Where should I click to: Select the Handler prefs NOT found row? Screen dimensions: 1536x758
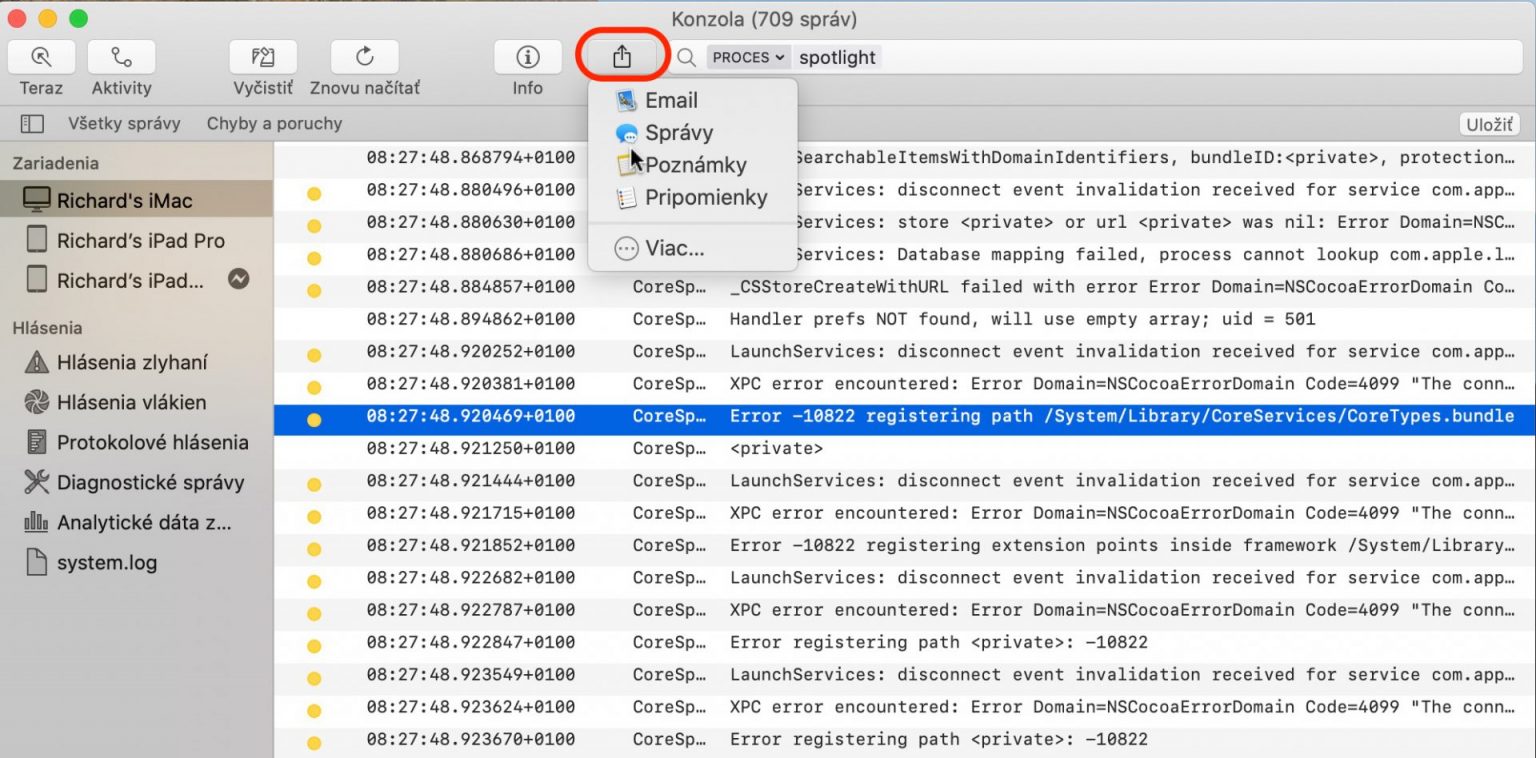pos(904,319)
